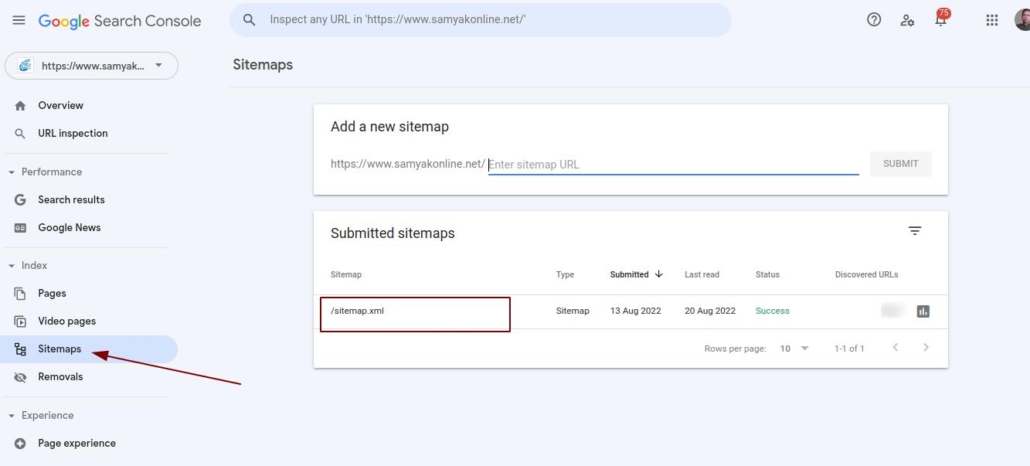Click the Removals hidden-eye icon
Image resolution: width=1030 pixels, height=466 pixels.
(20, 377)
